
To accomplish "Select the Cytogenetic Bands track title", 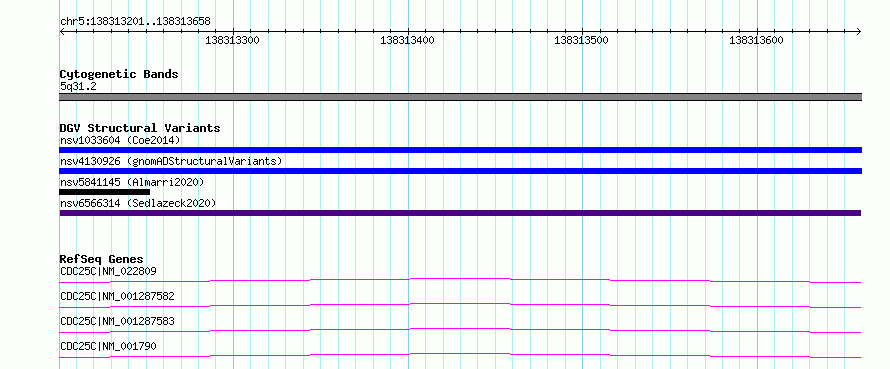I will [119, 74].
